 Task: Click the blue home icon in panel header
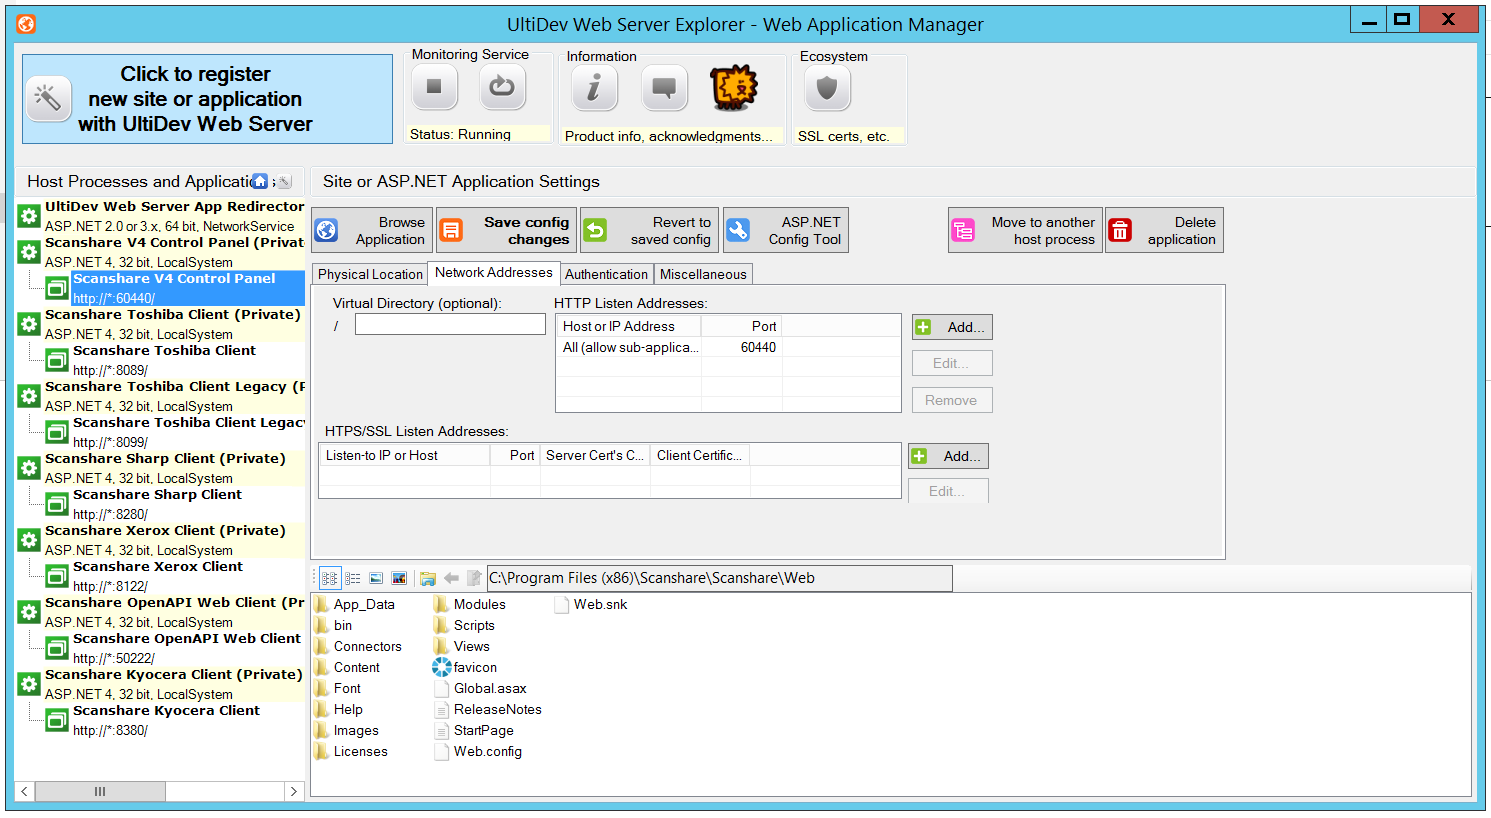(260, 181)
